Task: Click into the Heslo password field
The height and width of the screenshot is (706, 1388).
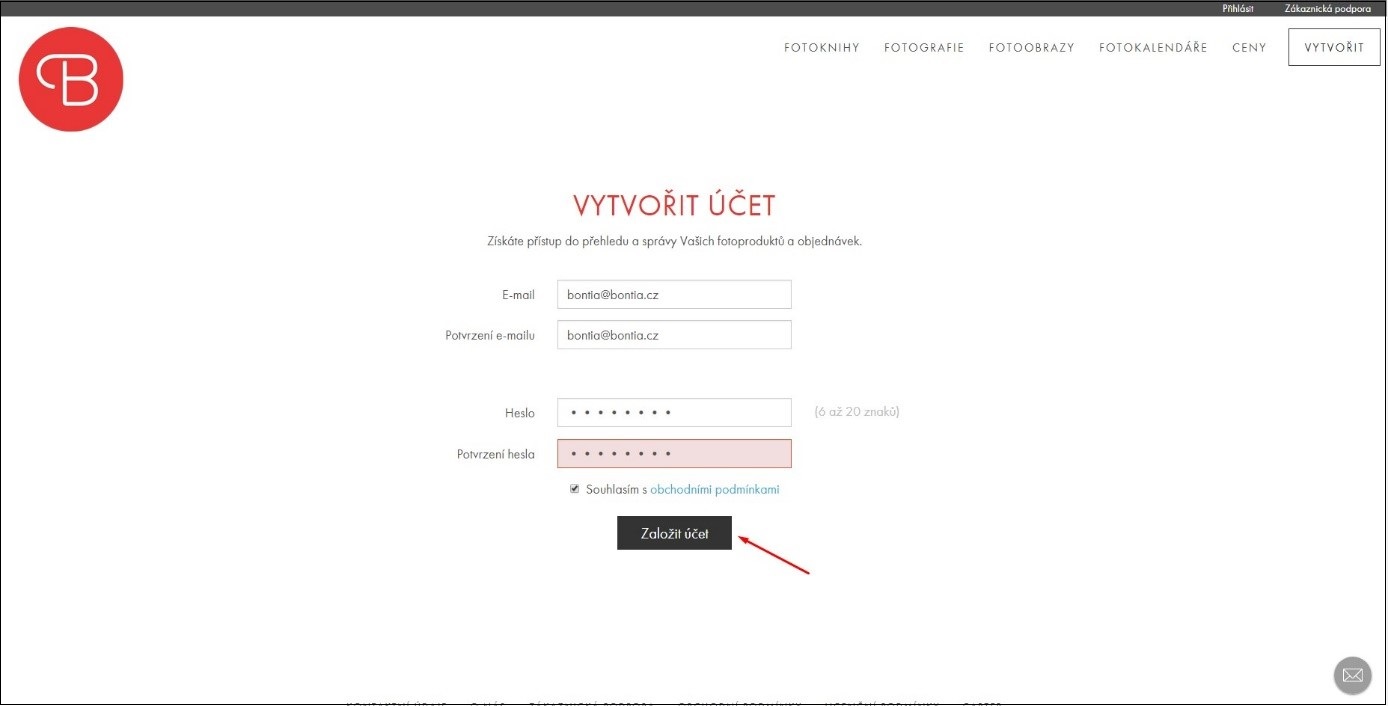Action: coord(674,413)
